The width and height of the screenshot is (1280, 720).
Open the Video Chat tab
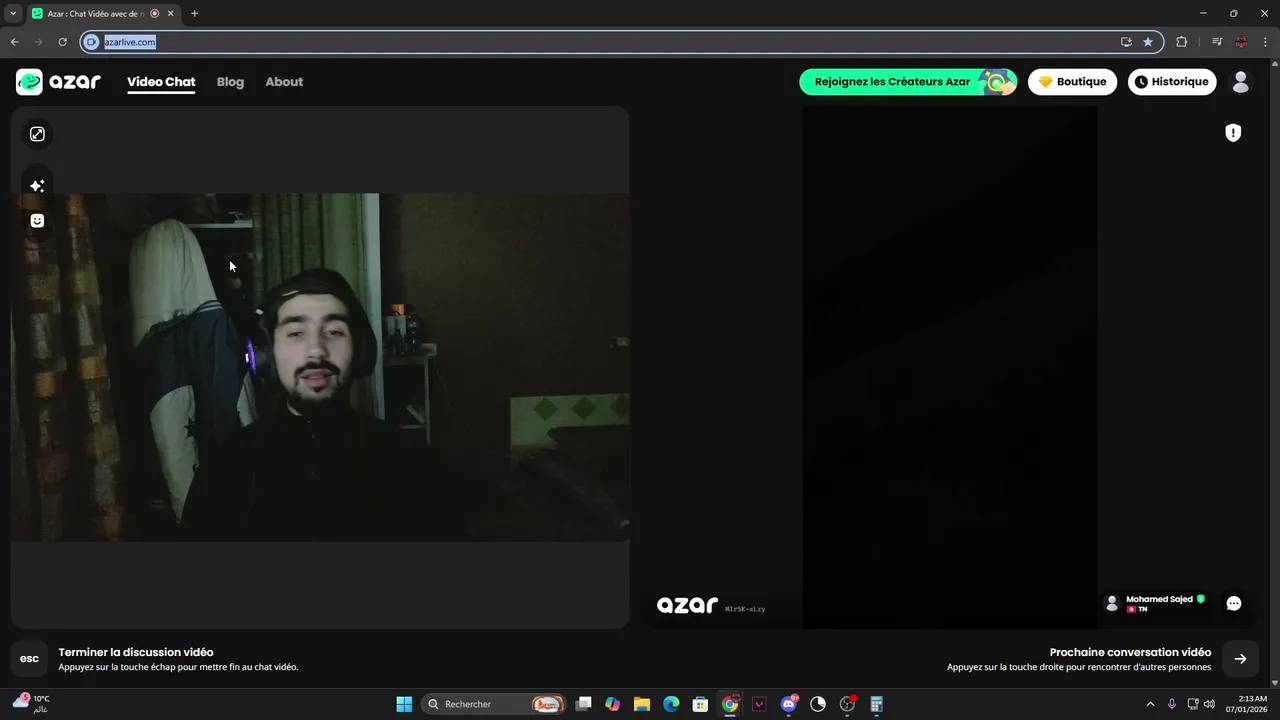[x=161, y=82]
